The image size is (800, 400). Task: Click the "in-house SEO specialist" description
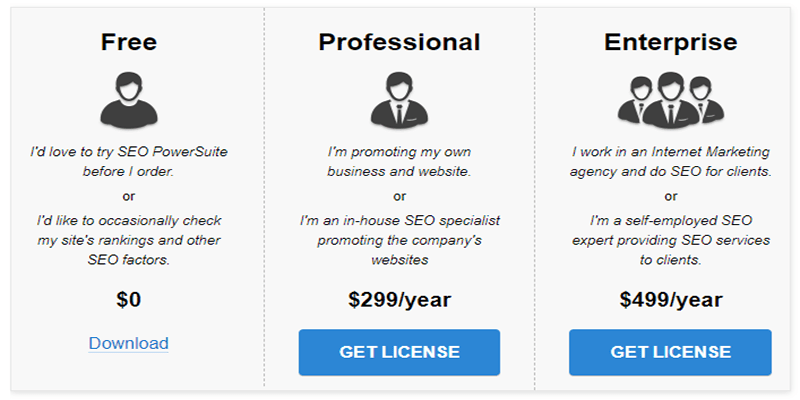pyautogui.click(x=399, y=240)
